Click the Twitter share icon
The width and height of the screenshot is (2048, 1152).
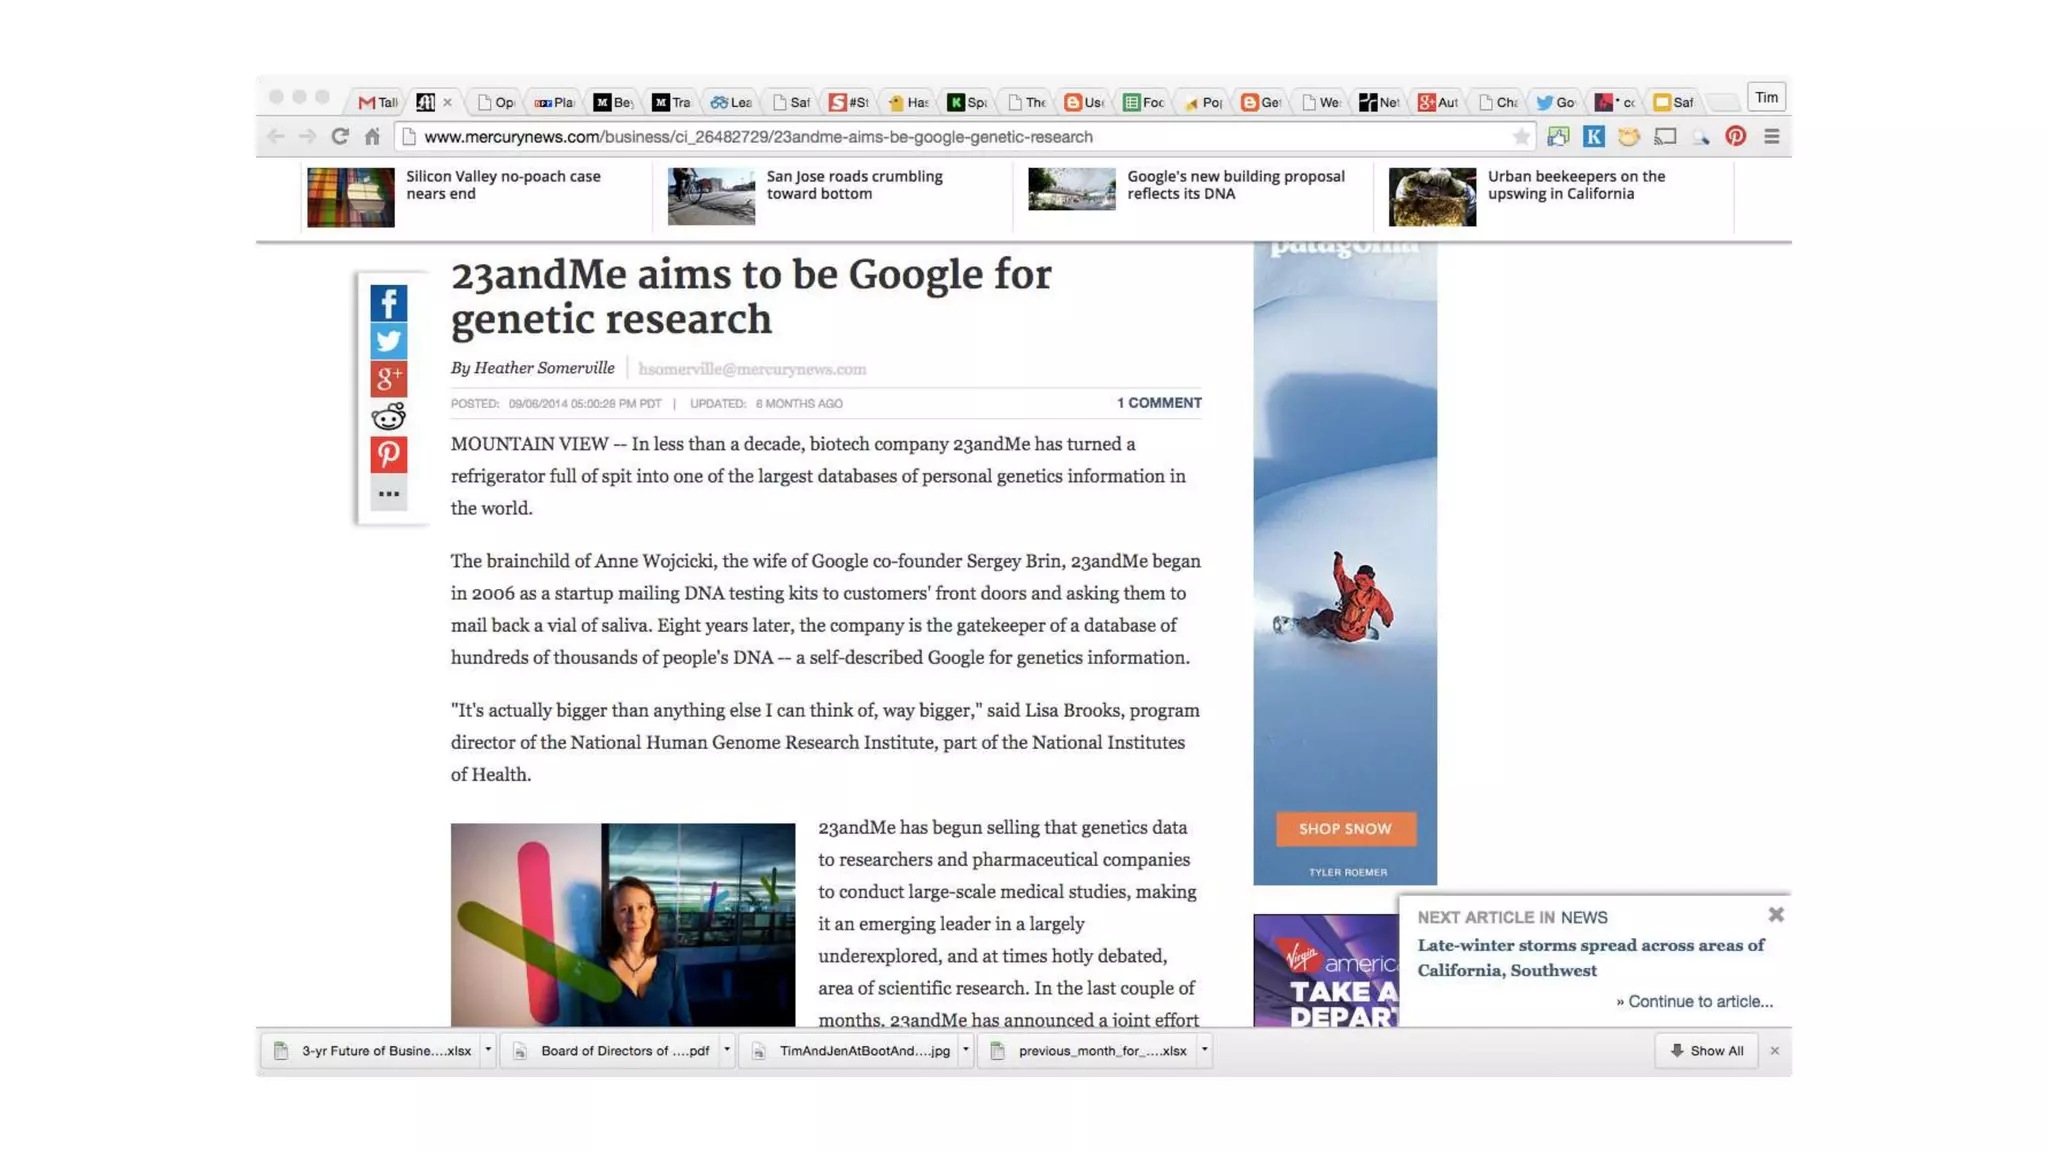[388, 340]
